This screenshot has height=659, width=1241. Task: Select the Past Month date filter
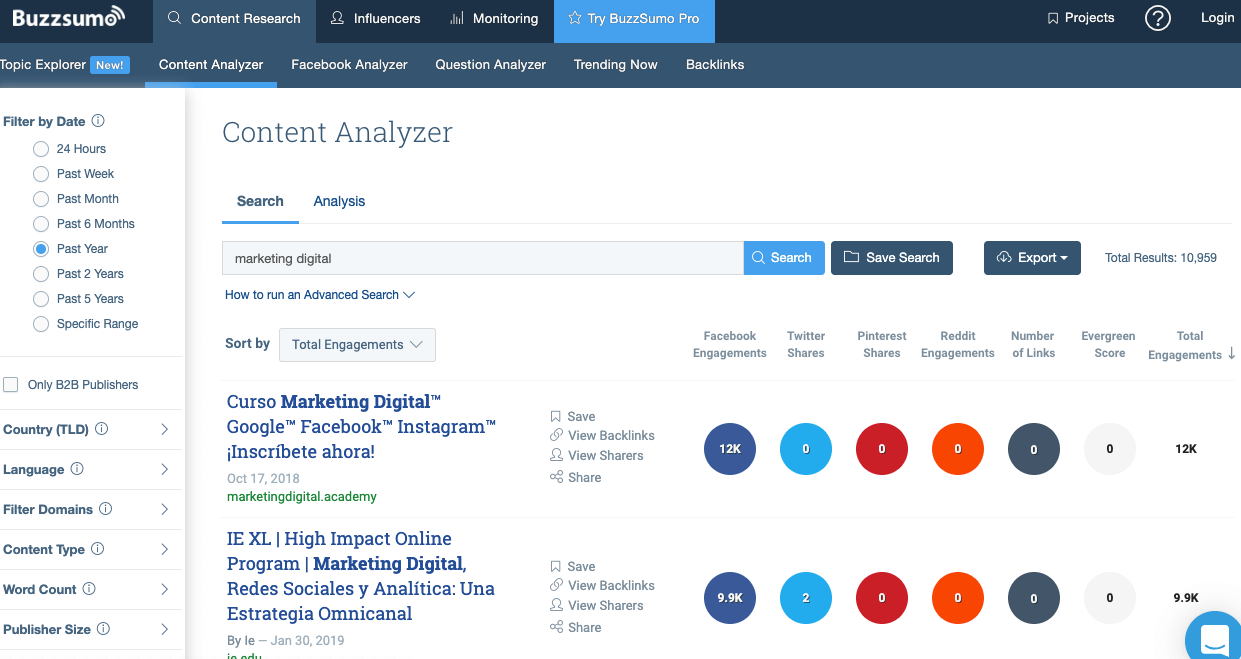pos(40,198)
